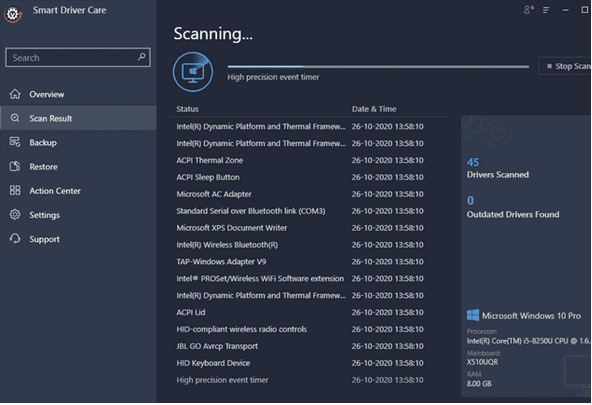Click the Scan Result magnifier icon
Viewport: 592px width, 405px height.
15,118
